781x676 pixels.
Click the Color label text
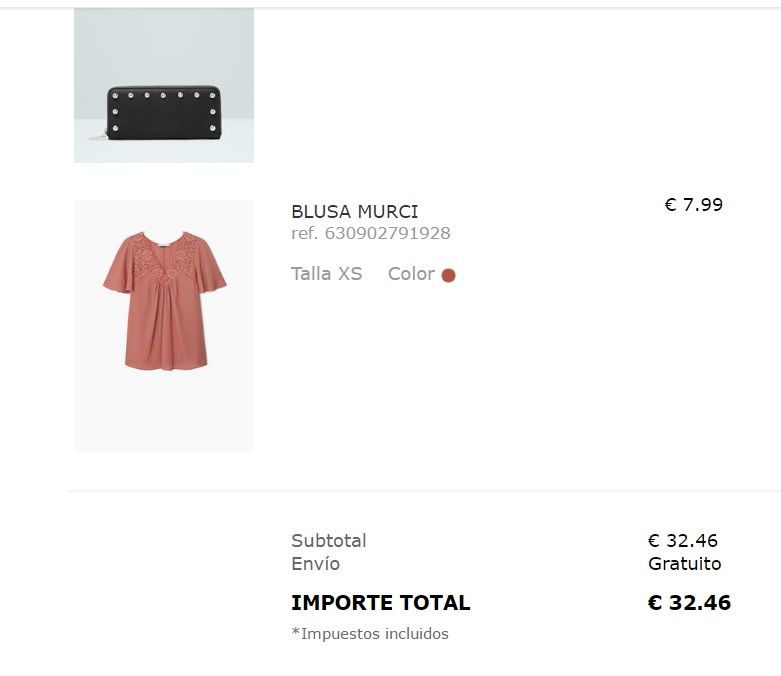[411, 274]
